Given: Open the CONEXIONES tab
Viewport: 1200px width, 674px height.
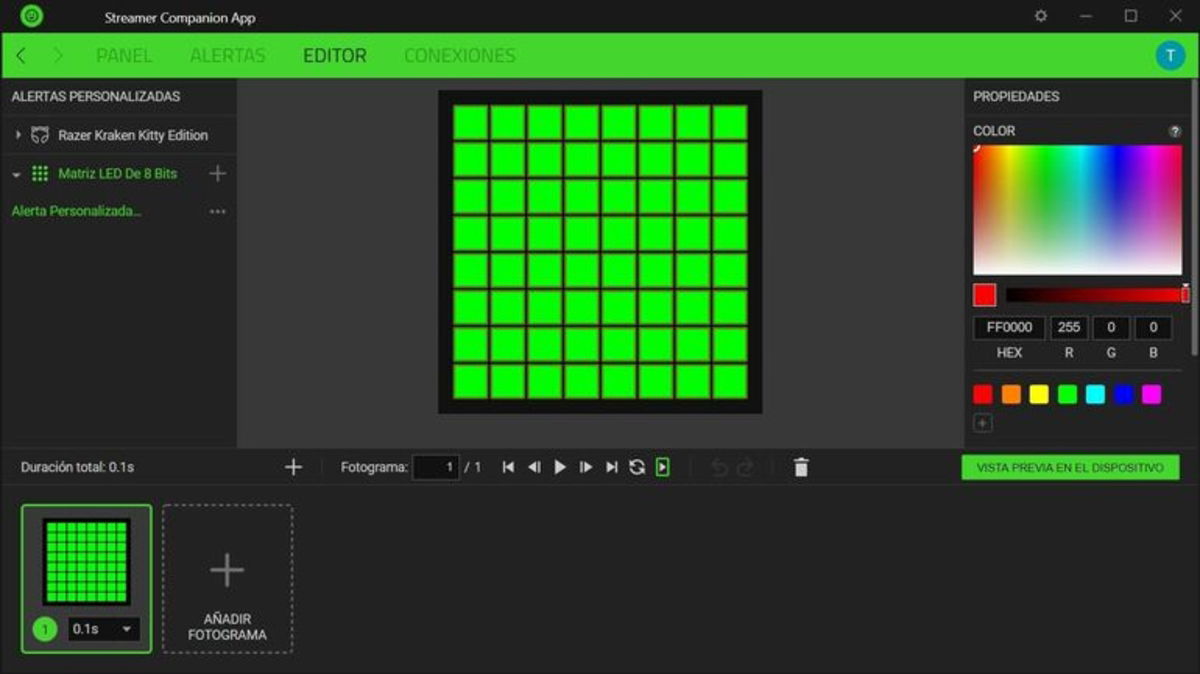Looking at the screenshot, I should pyautogui.click(x=459, y=55).
